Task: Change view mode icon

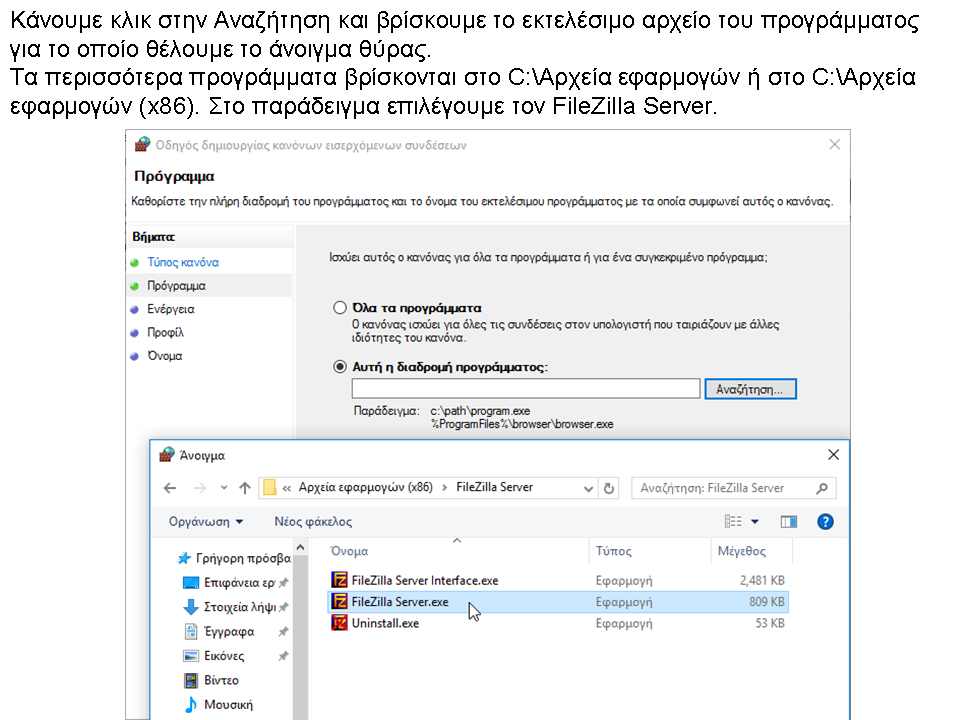Action: 733,521
